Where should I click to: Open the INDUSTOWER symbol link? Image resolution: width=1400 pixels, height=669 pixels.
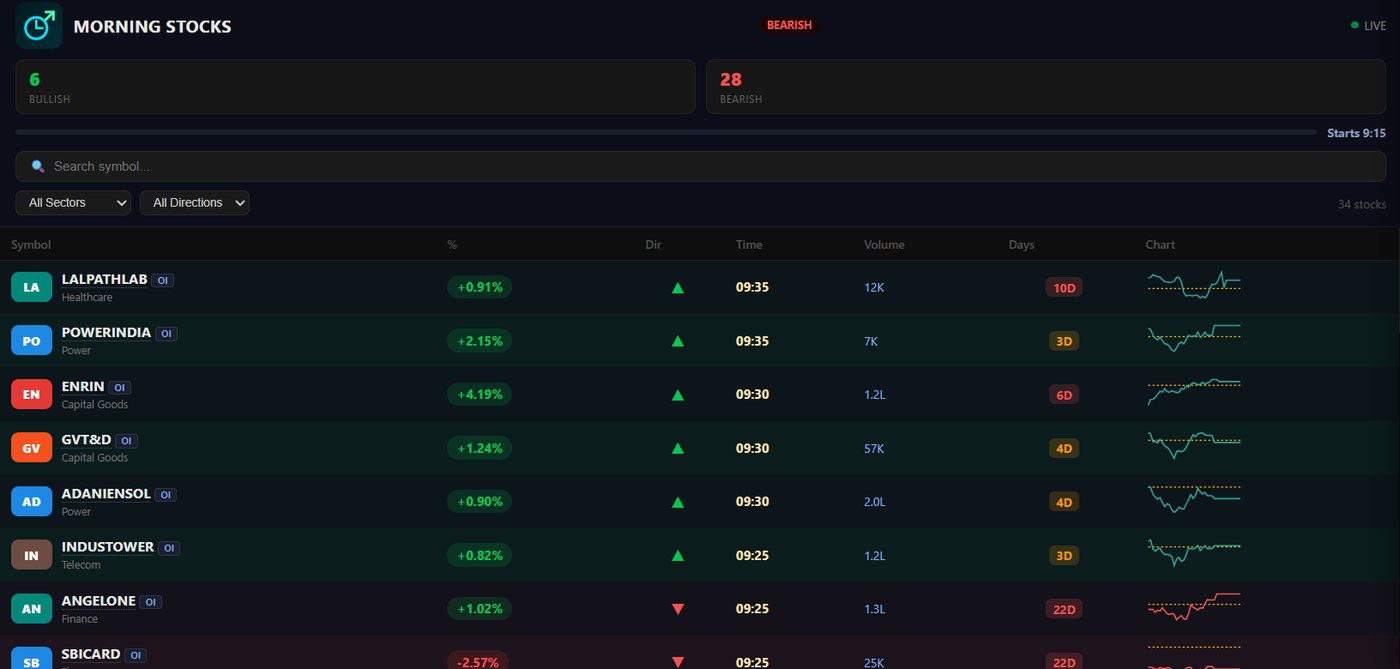pyautogui.click(x=108, y=547)
